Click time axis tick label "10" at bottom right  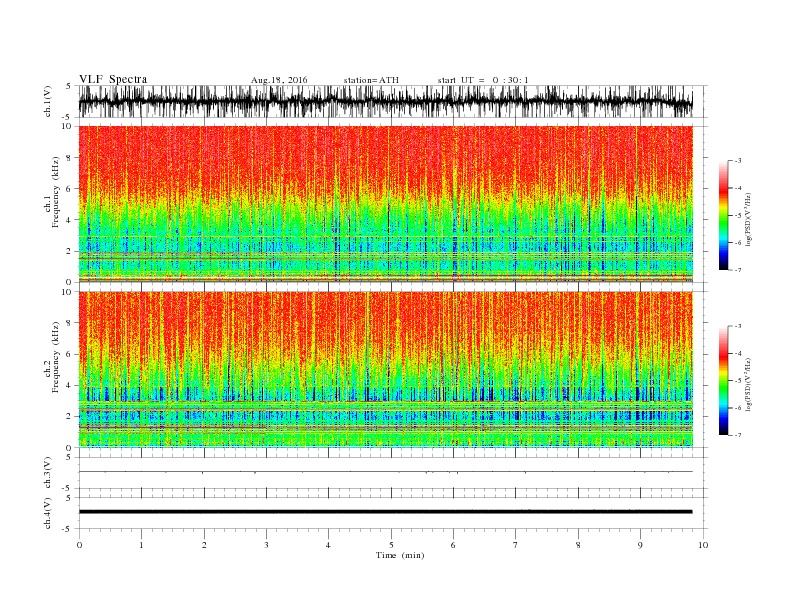pos(703,545)
